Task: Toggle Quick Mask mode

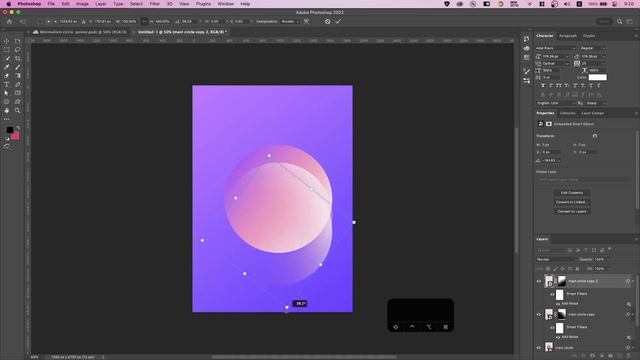Action: (x=7, y=146)
